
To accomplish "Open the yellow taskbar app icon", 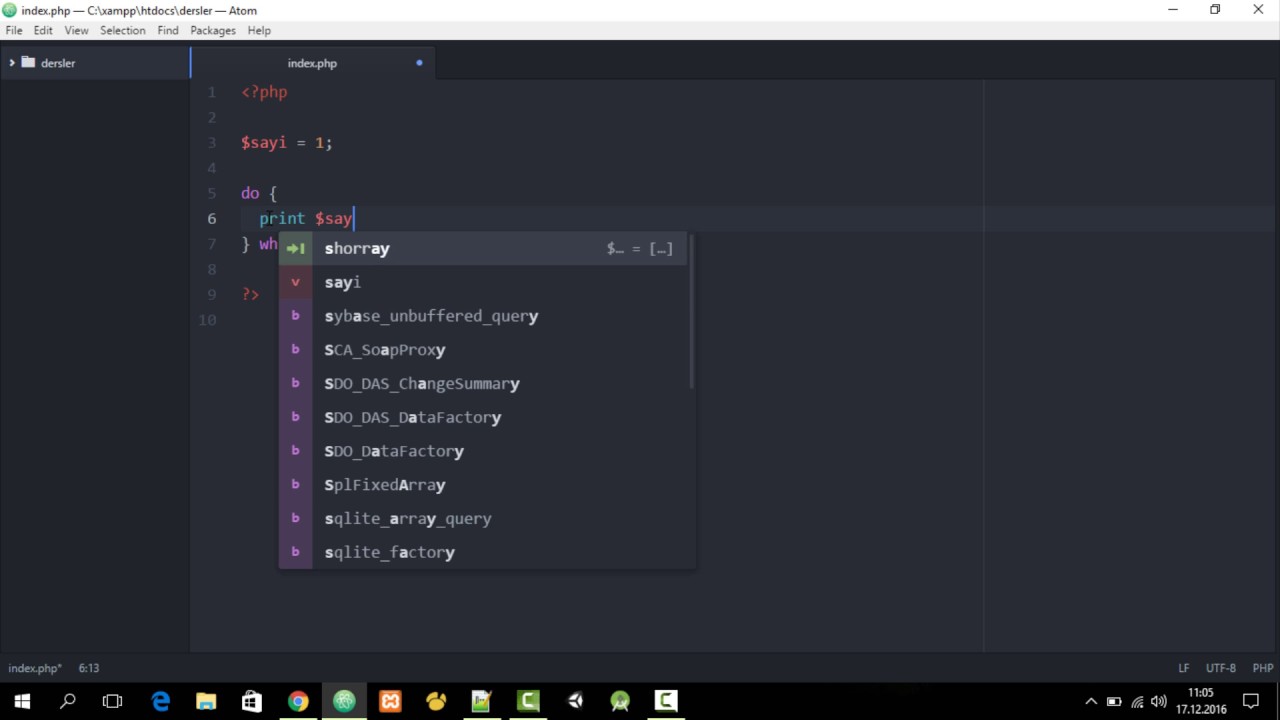I will coord(436,701).
